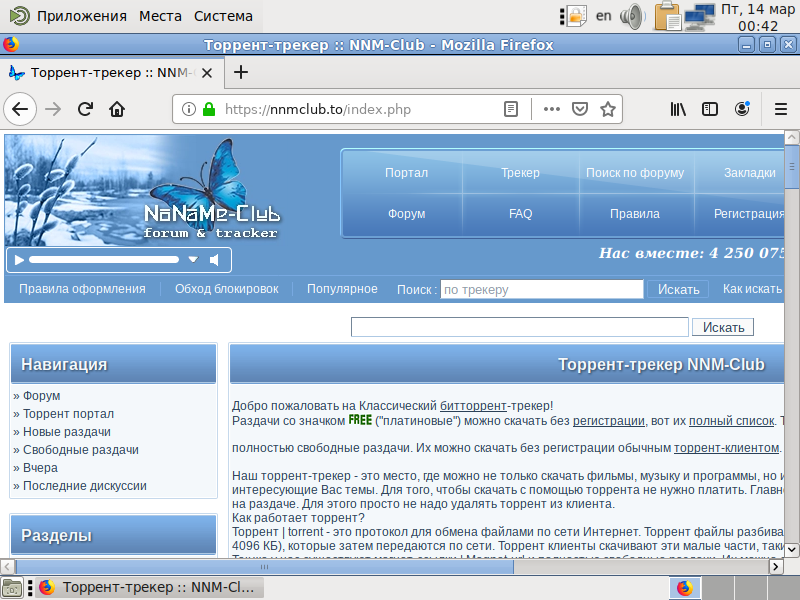Open the Популярное link
The width and height of the screenshot is (800, 600).
tap(342, 289)
